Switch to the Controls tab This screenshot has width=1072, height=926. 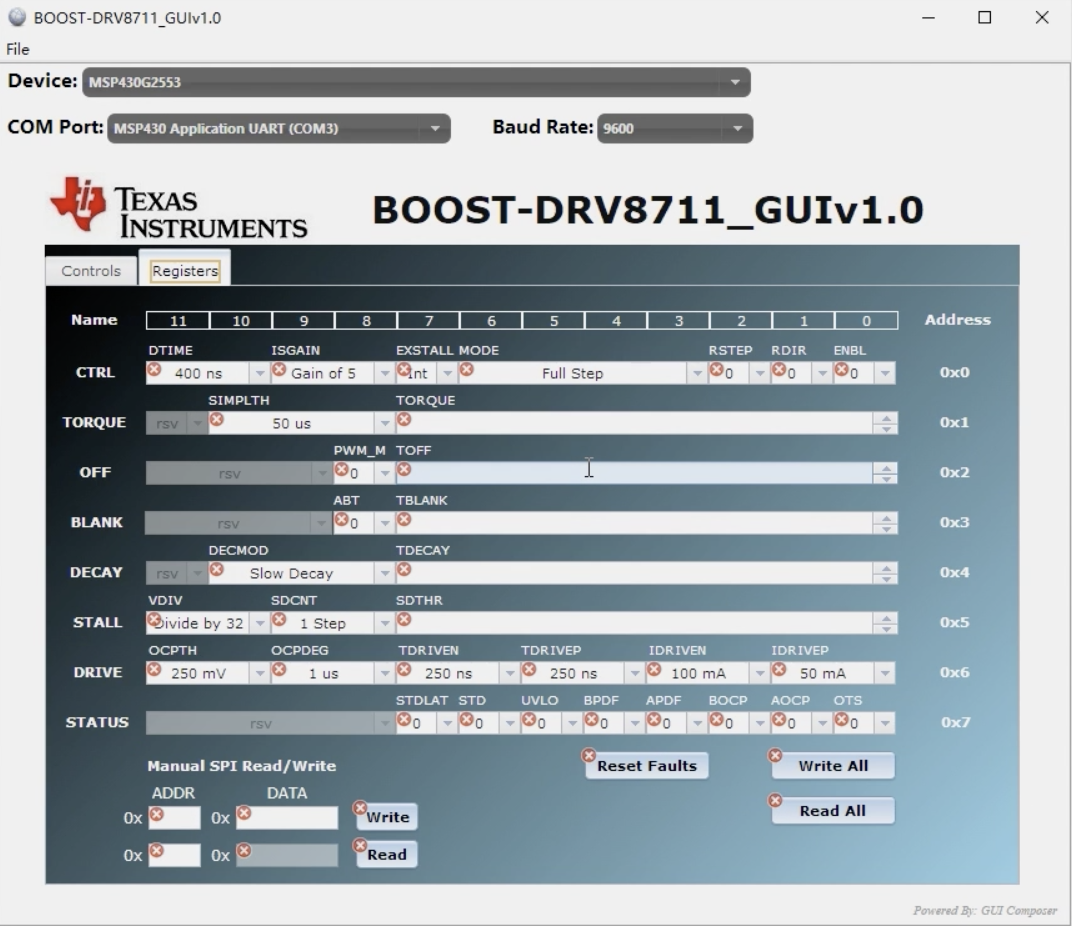click(x=90, y=269)
